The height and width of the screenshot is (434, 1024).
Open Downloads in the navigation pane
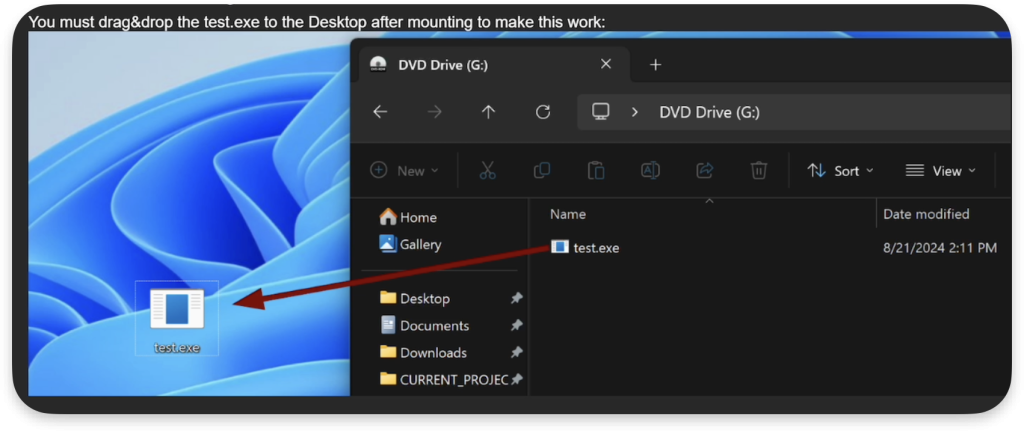click(423, 352)
